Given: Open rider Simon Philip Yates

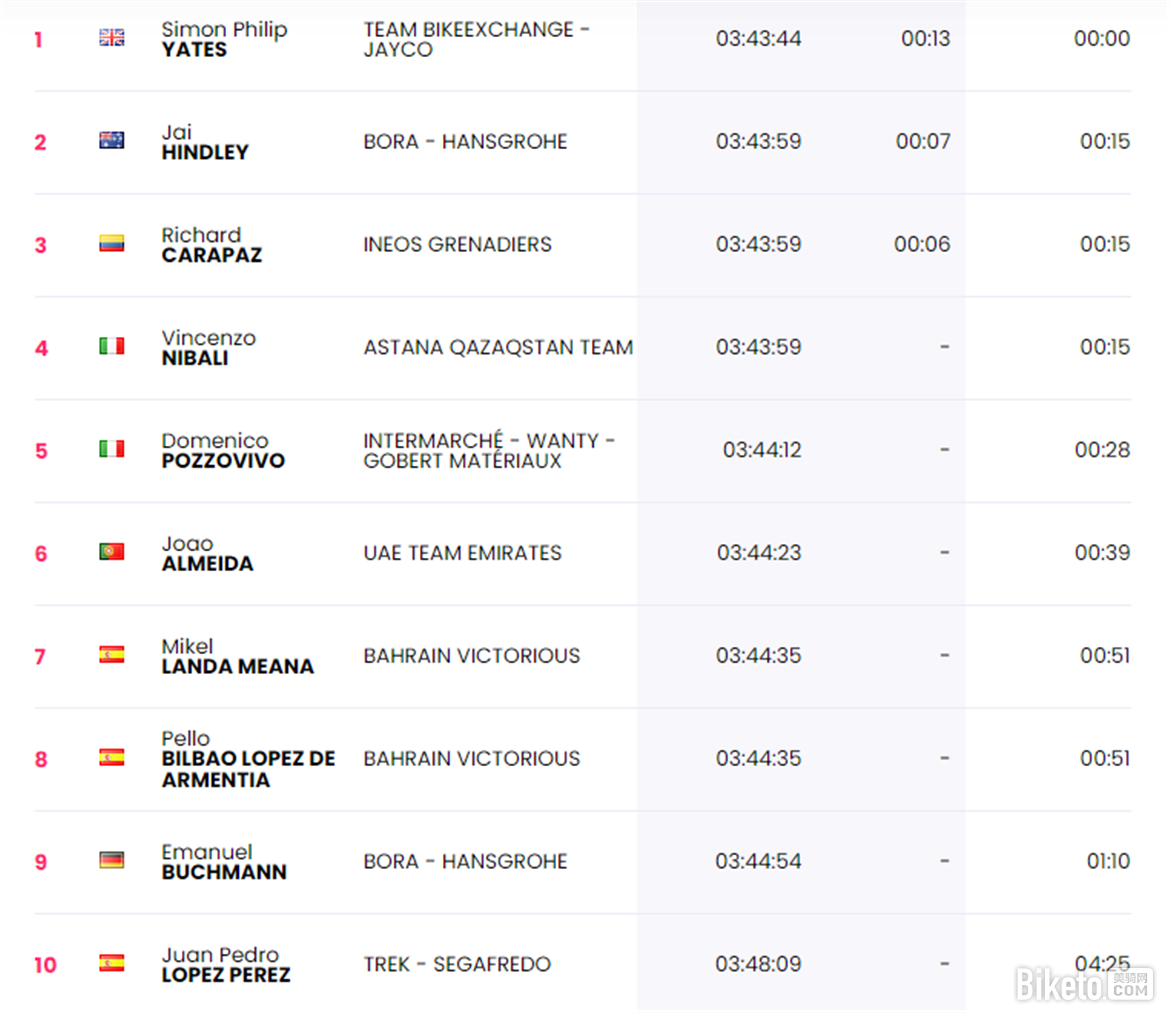Looking at the screenshot, I should click(x=224, y=39).
